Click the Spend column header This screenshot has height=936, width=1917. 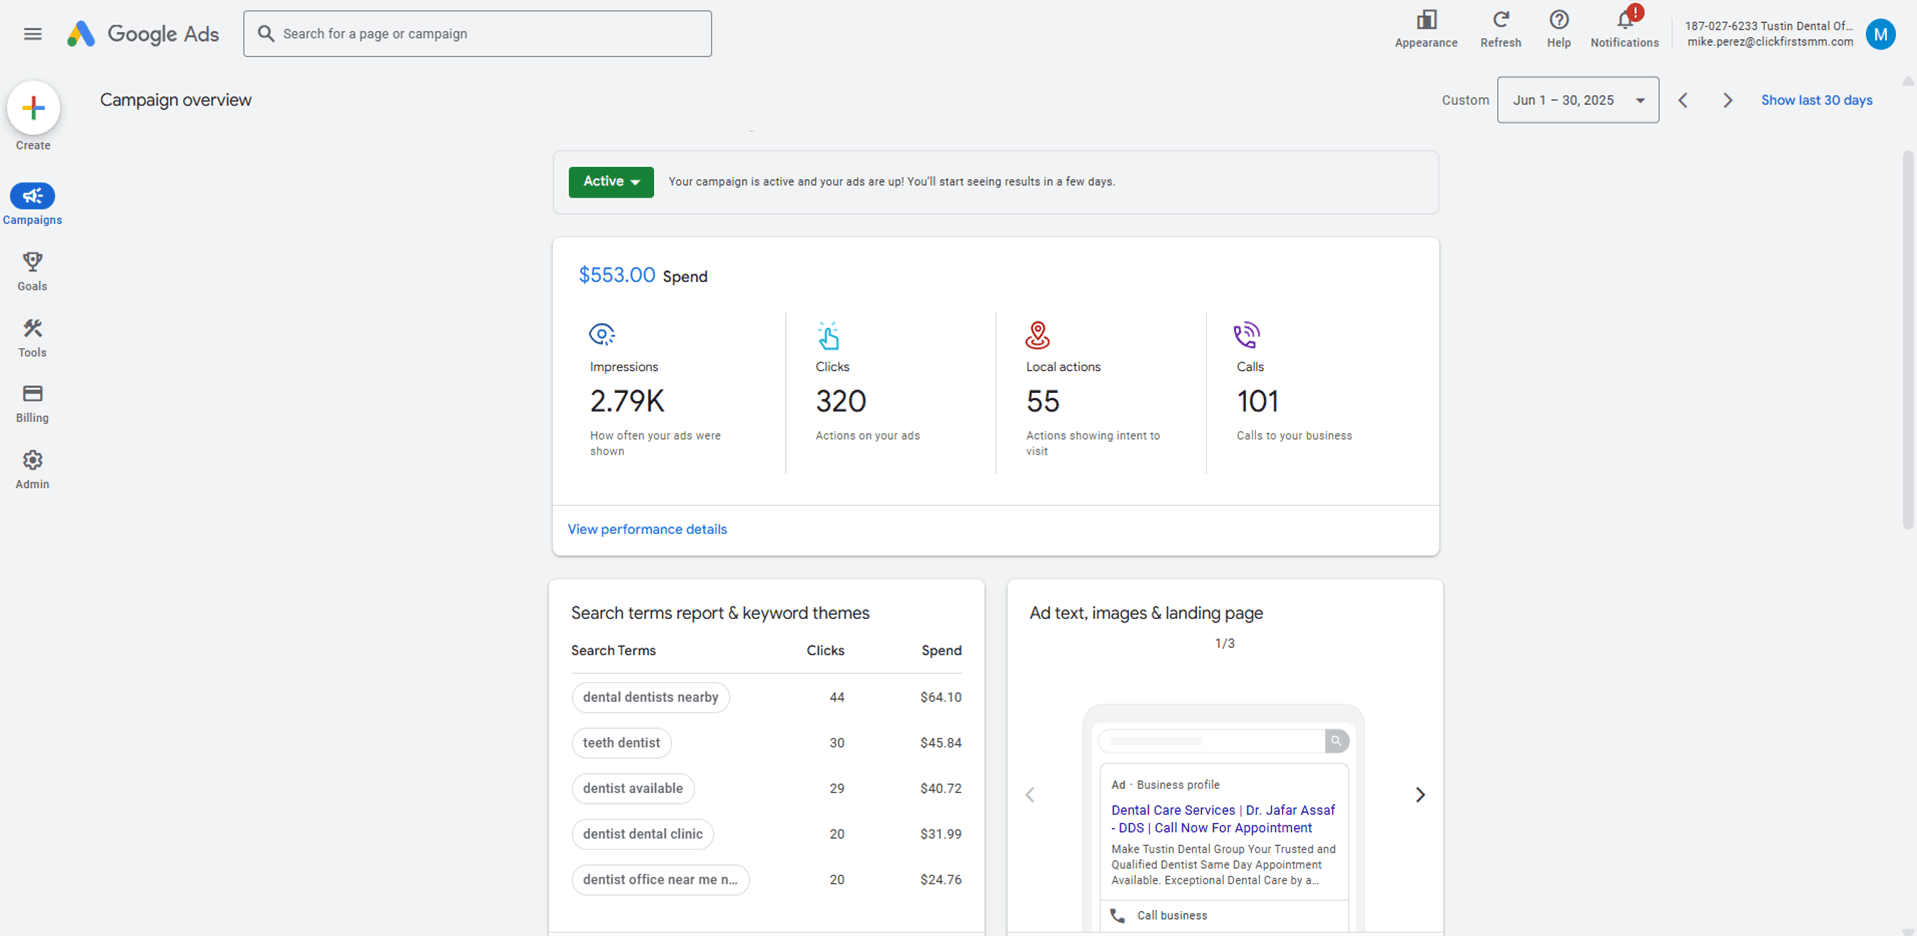click(x=941, y=650)
